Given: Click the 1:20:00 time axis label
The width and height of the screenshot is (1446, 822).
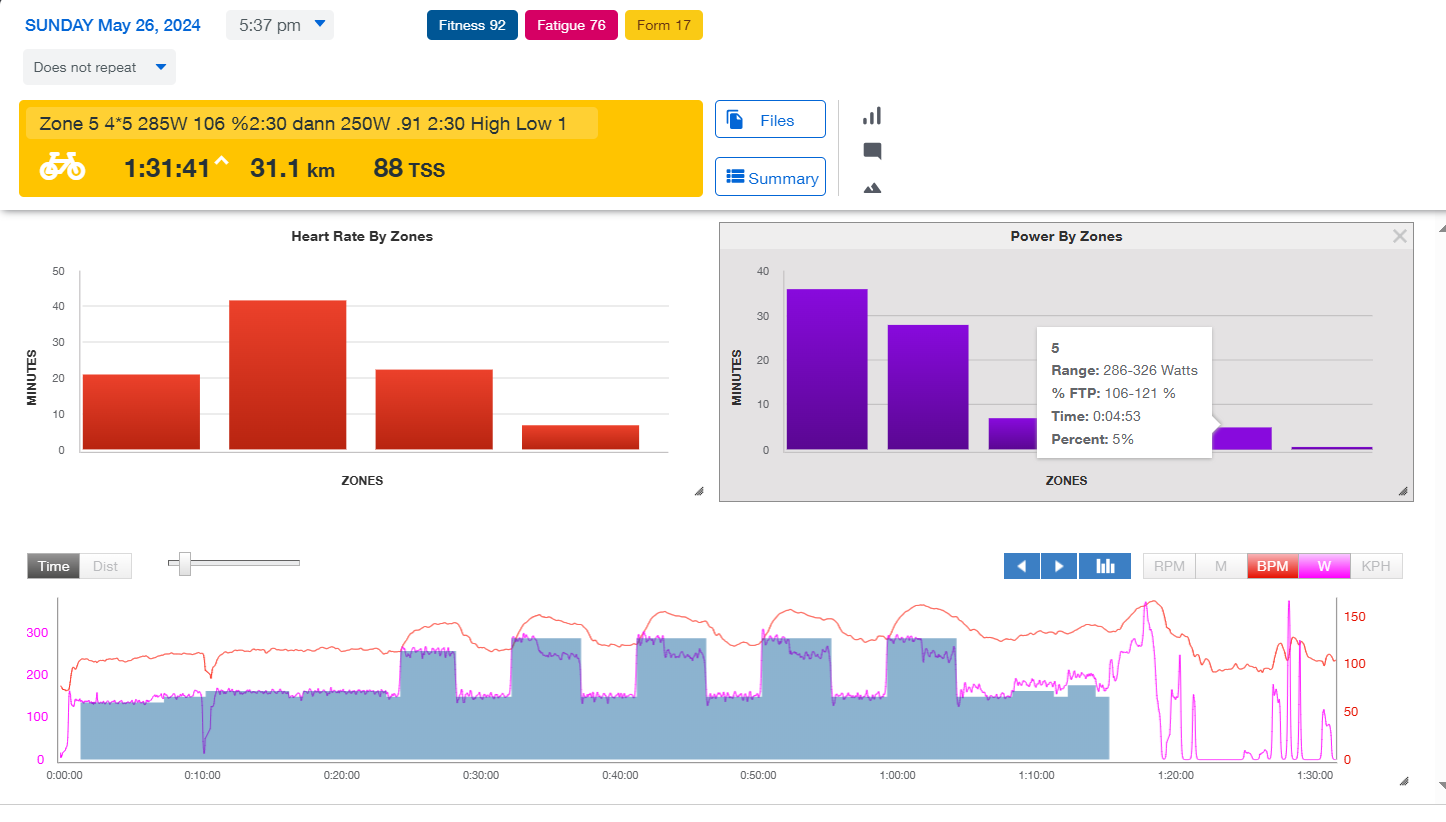Looking at the screenshot, I should coord(1175,775).
